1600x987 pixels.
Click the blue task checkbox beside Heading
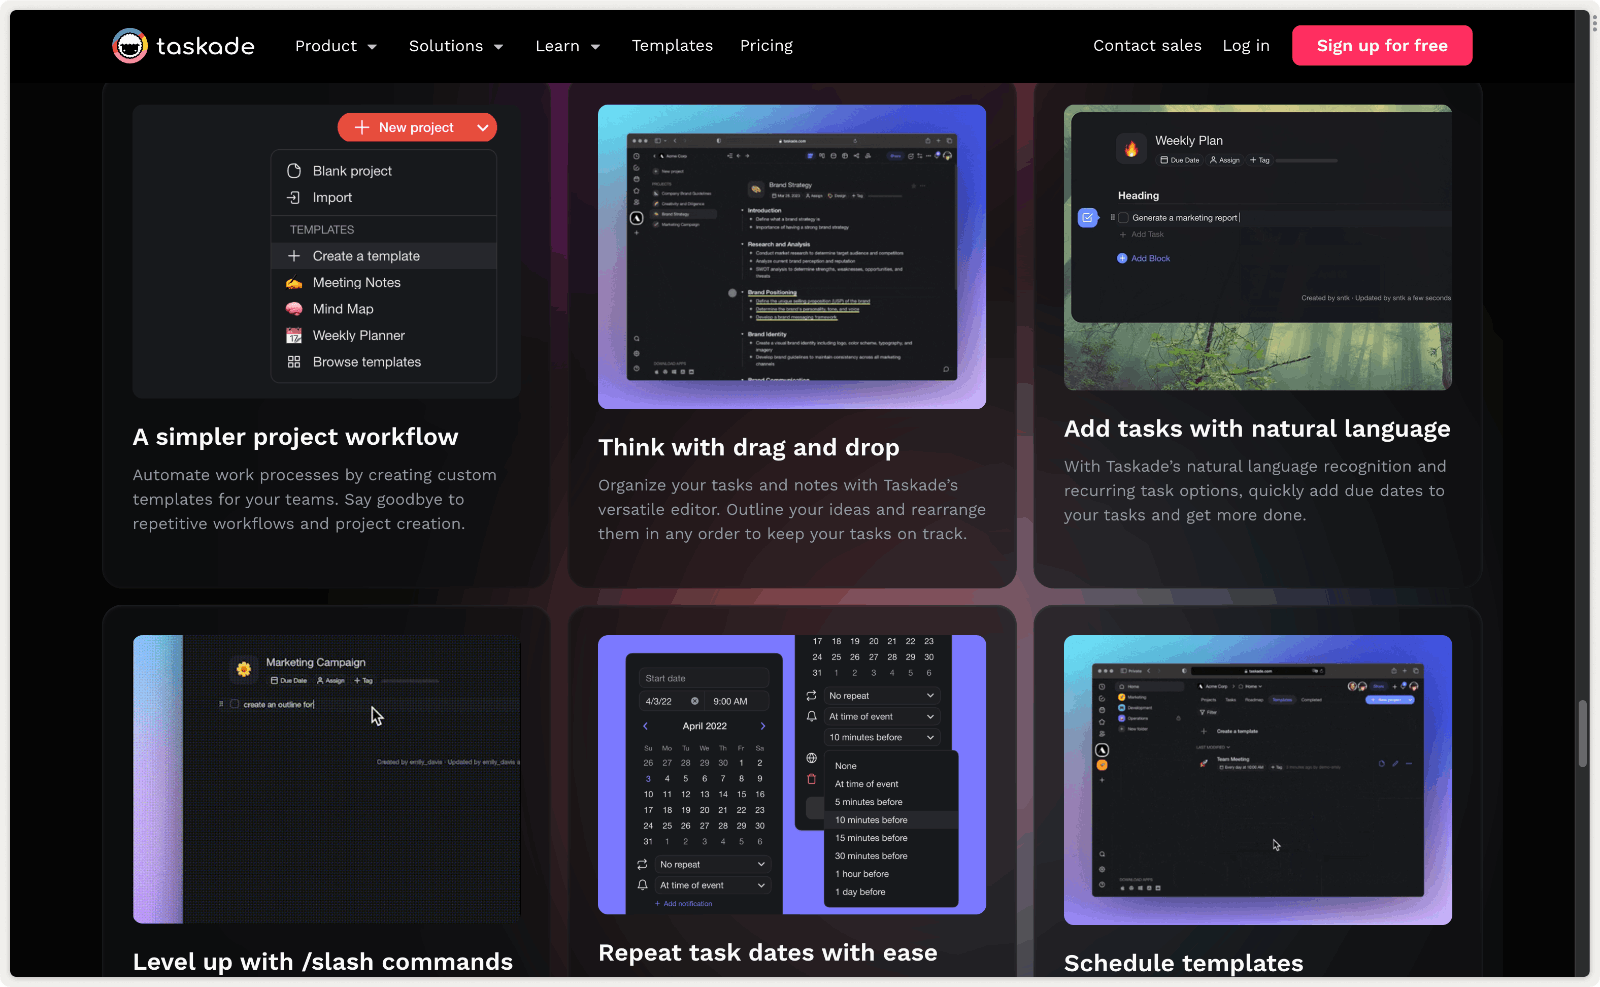click(1088, 217)
